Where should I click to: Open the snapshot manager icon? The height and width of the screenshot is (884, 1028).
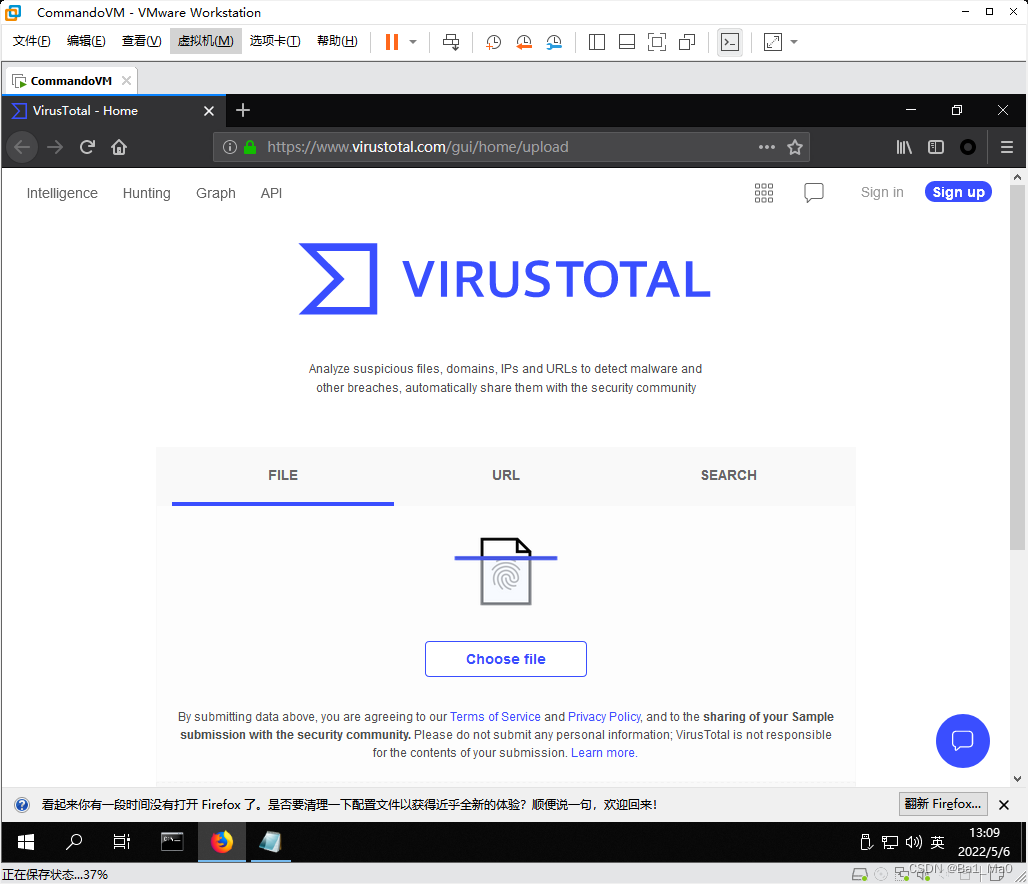click(x=554, y=42)
